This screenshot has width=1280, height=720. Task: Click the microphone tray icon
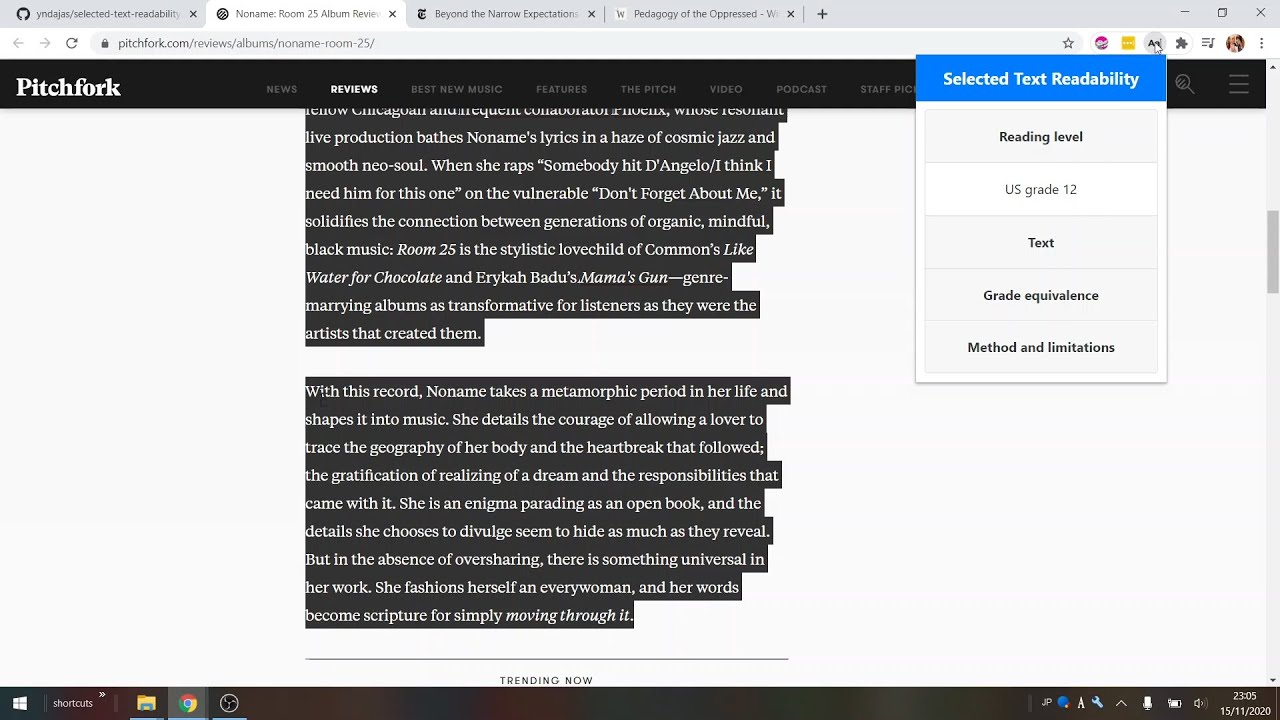pos(1147,703)
